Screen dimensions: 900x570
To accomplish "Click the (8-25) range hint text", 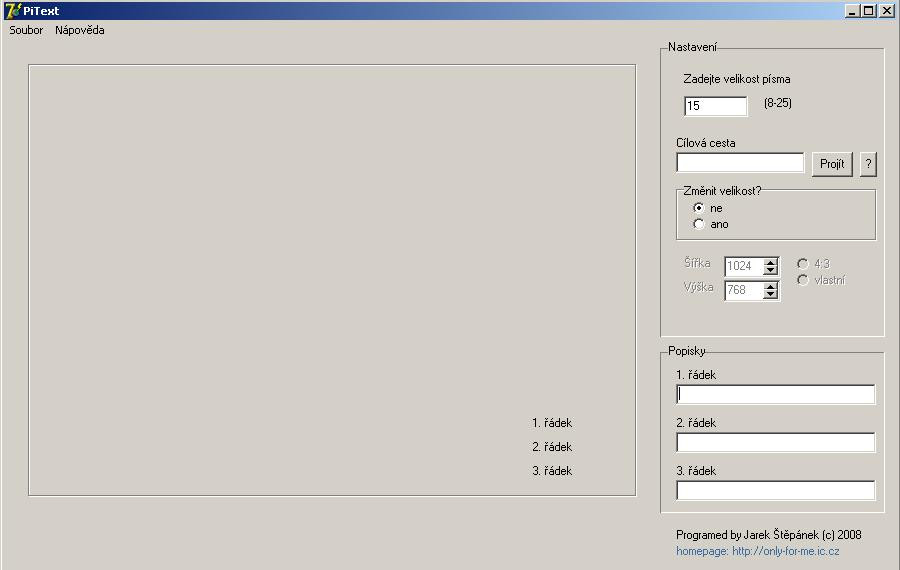I will pyautogui.click(x=778, y=103).
